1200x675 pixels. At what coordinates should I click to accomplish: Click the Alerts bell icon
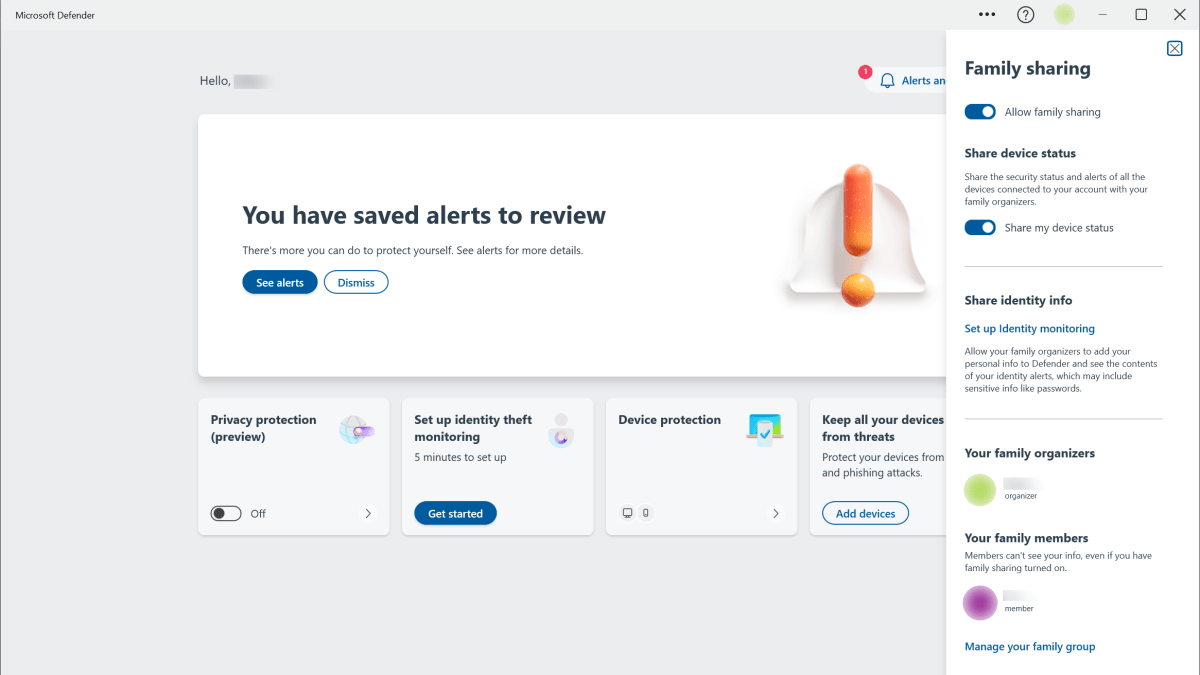(887, 81)
